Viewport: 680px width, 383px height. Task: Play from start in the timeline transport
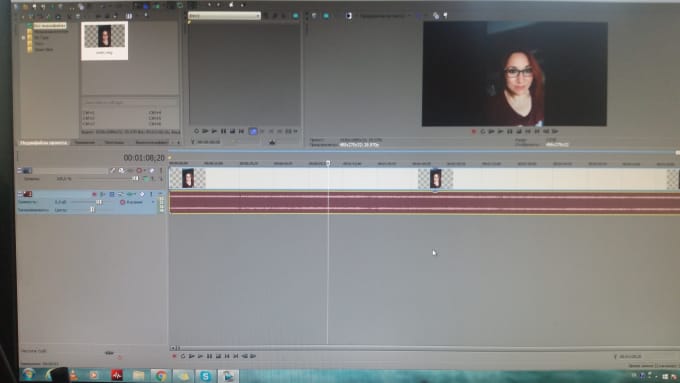(x=192, y=356)
